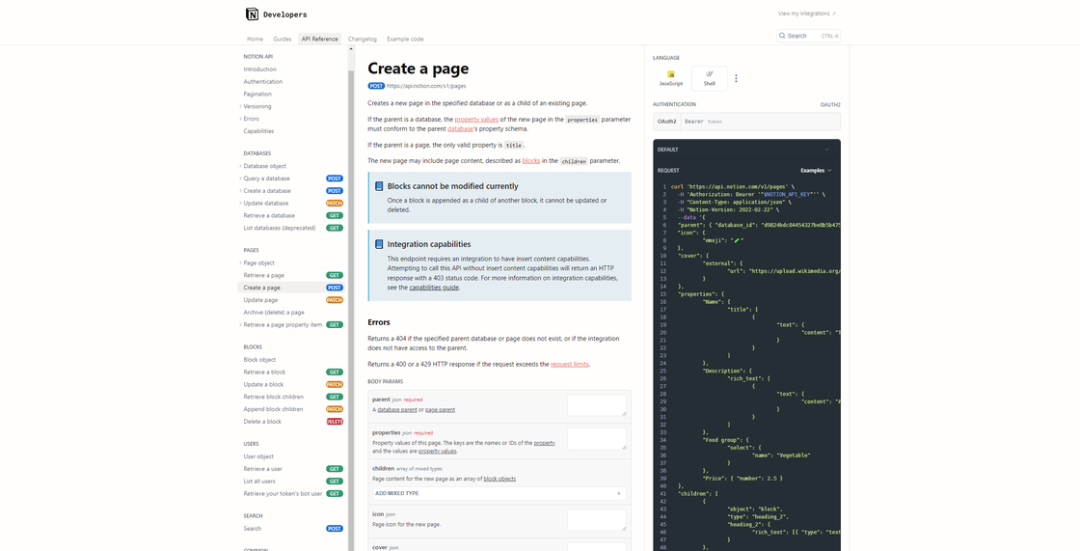Open the Example code tab

click(x=405, y=39)
